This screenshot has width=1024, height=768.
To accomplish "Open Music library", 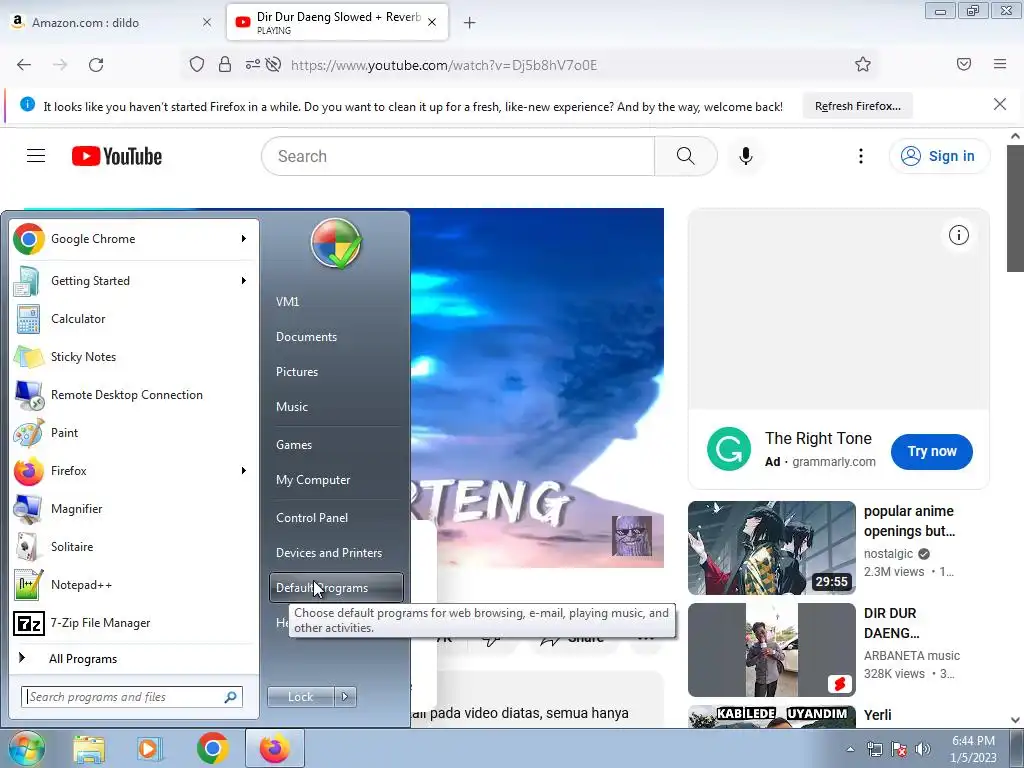I will coord(336,407).
